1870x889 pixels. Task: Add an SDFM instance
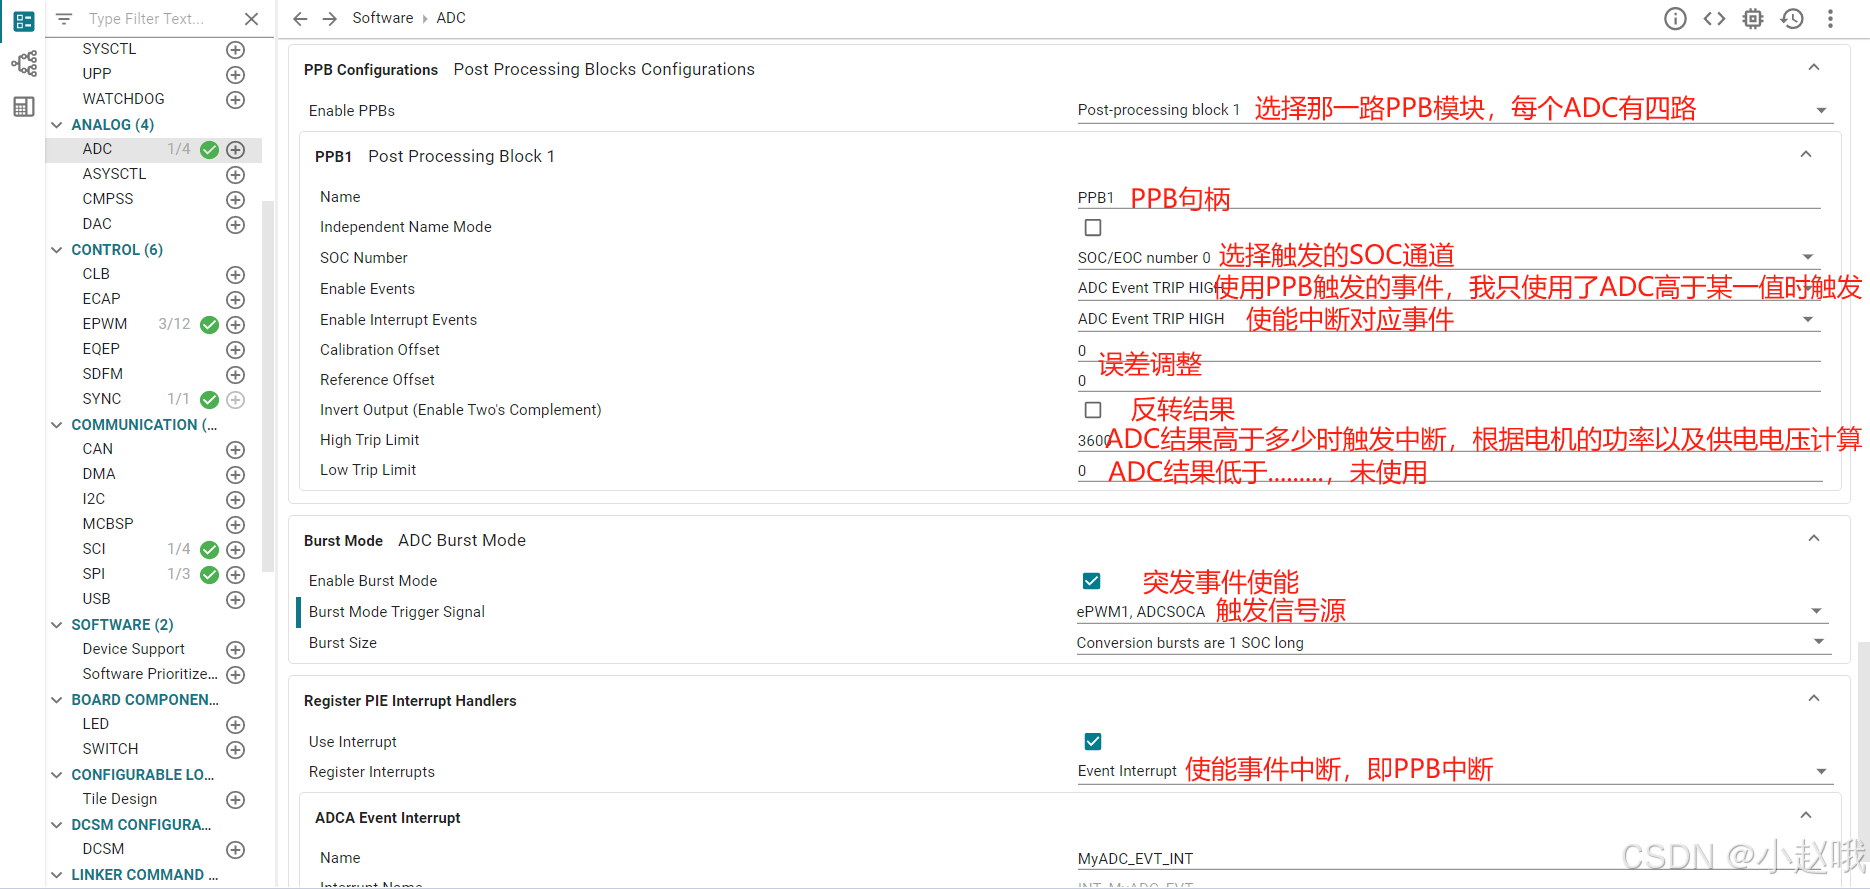[x=236, y=375]
